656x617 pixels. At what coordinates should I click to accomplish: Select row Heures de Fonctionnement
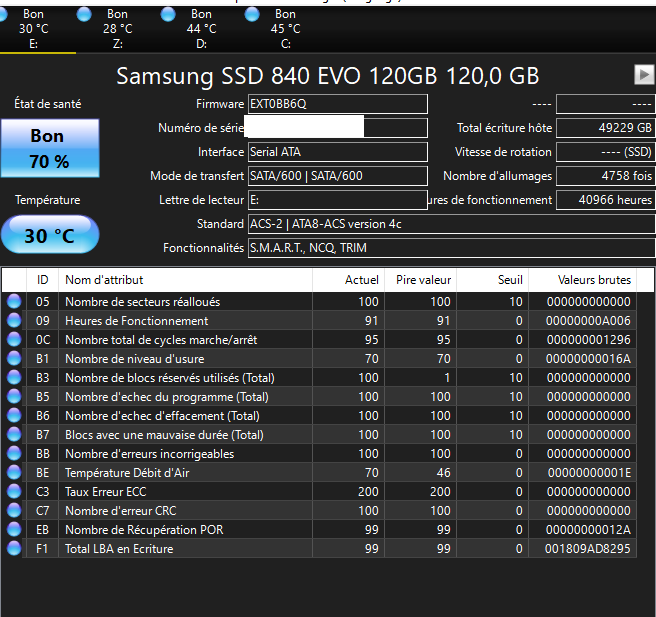tap(319, 320)
